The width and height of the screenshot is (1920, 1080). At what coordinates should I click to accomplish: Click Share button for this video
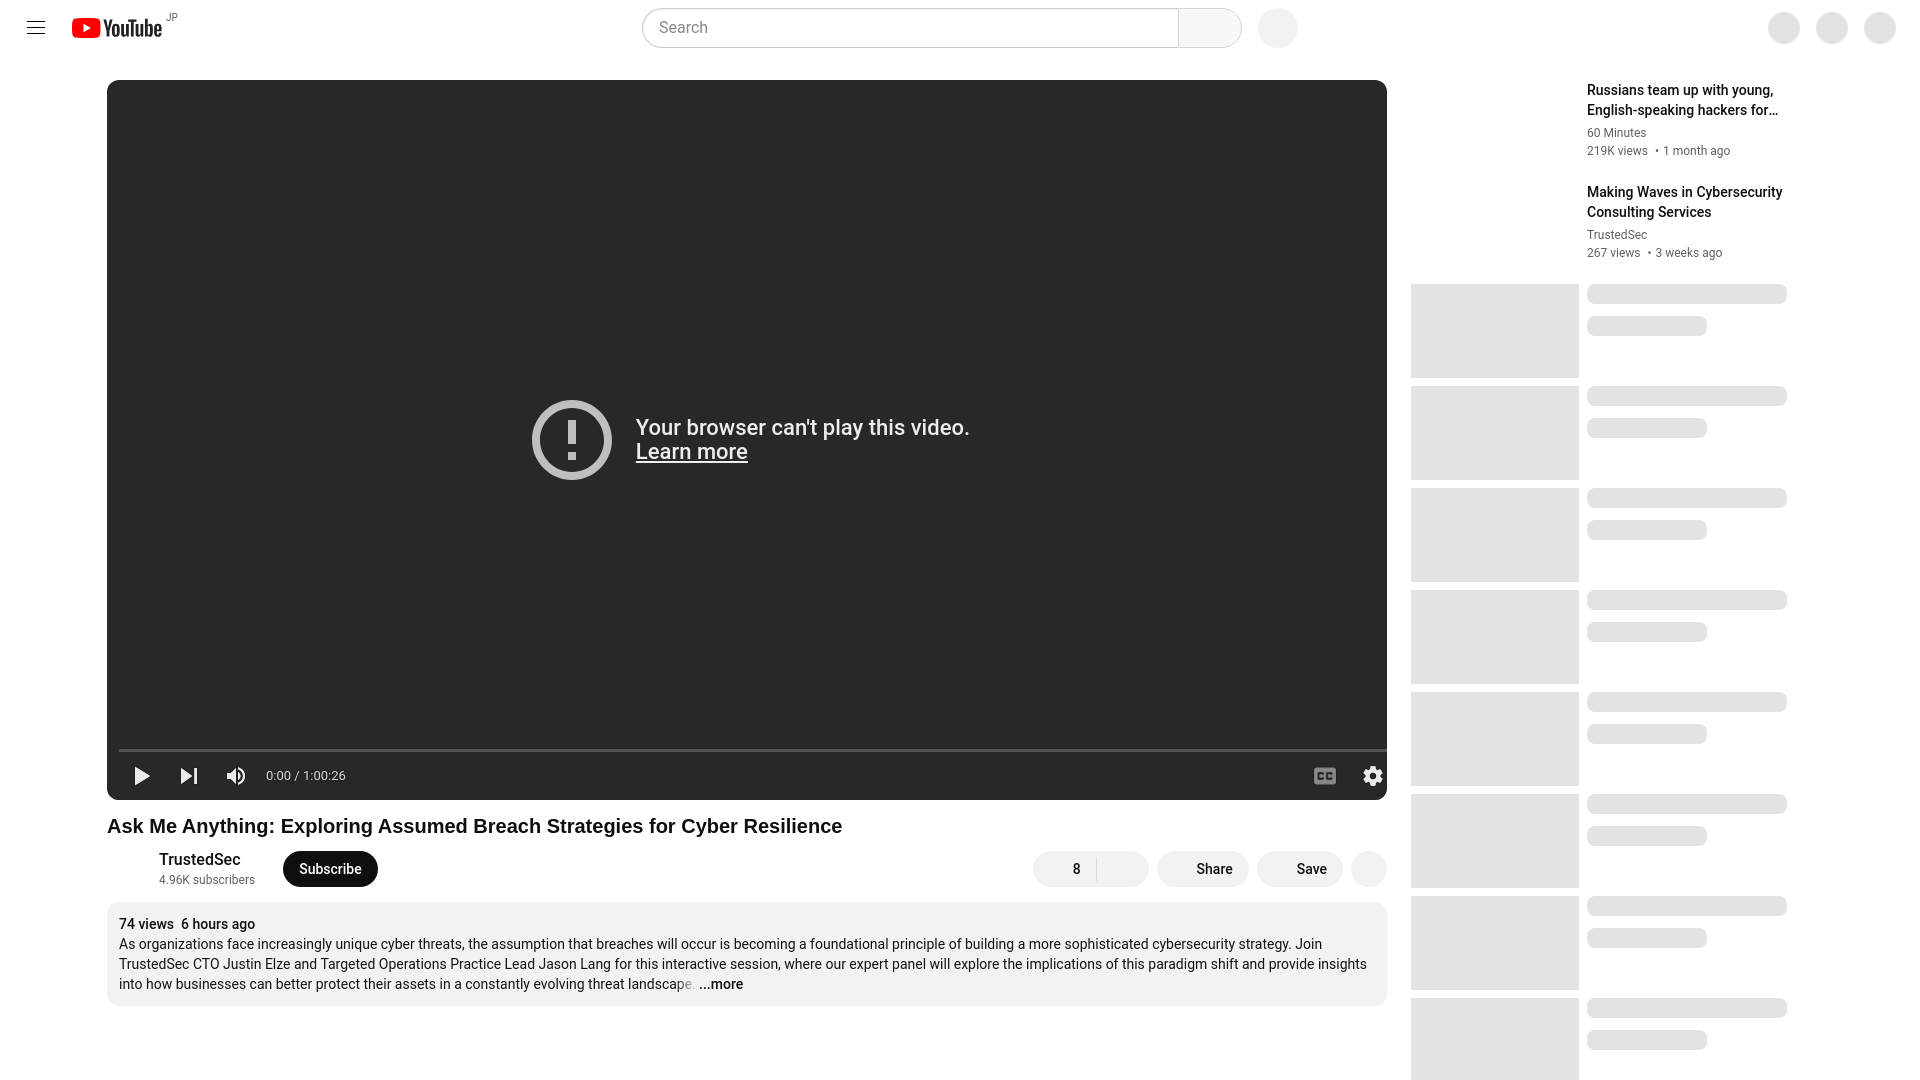(1213, 869)
